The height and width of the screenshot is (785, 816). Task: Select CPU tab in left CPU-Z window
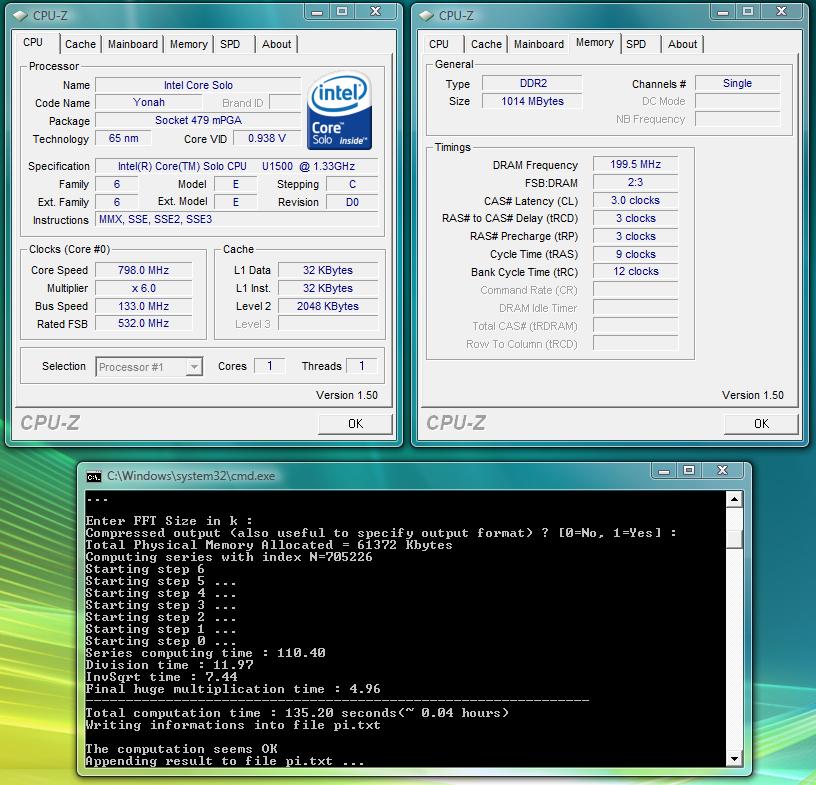[x=33, y=42]
